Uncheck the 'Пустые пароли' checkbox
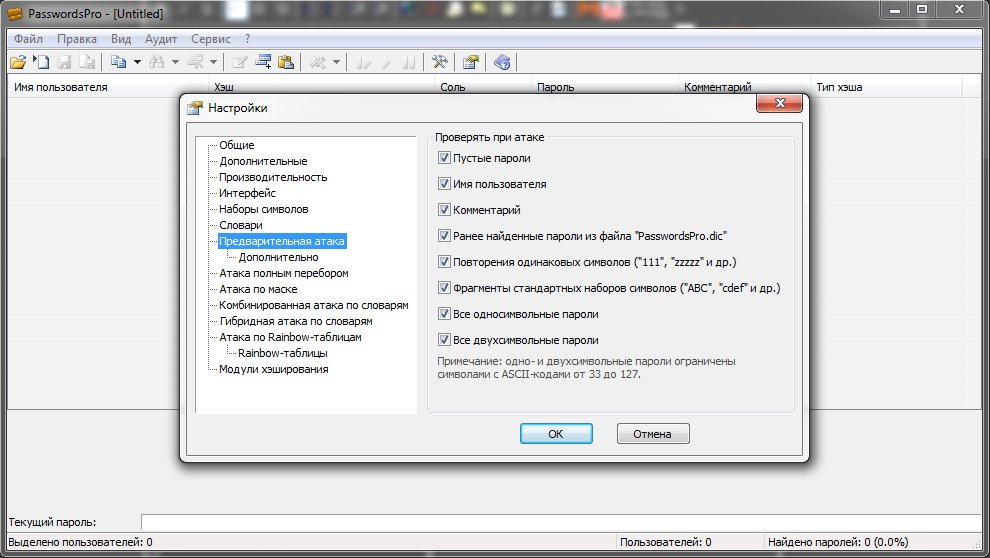This screenshot has width=990, height=558. [x=445, y=158]
